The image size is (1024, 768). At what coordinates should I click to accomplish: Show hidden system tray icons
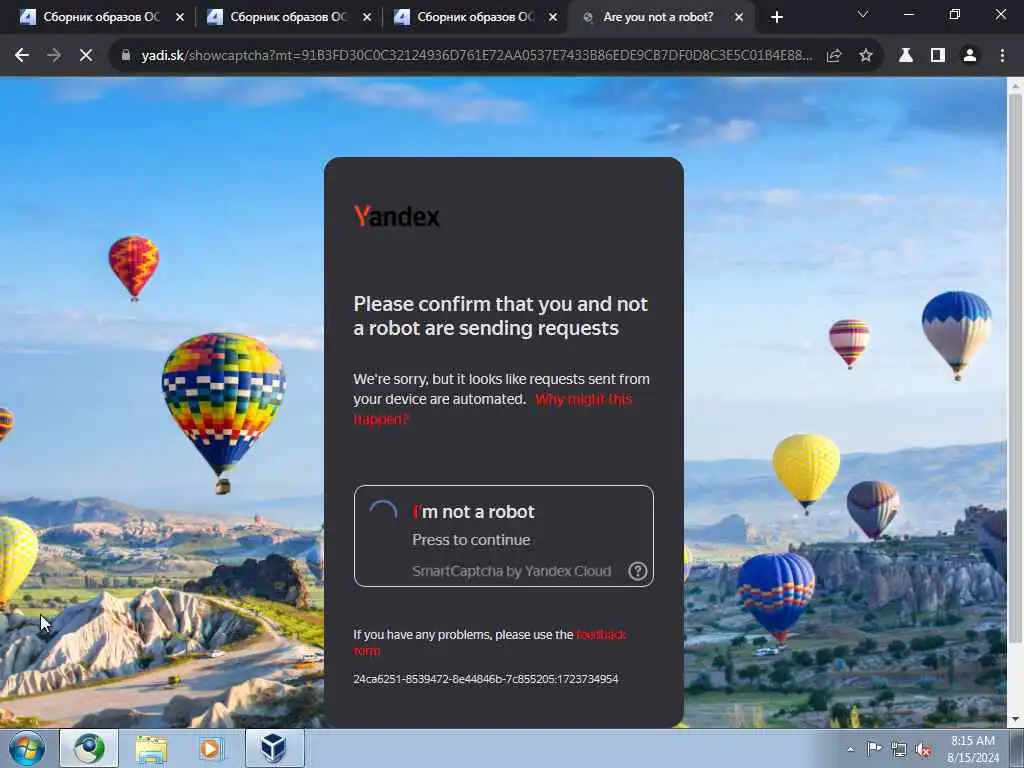click(850, 749)
